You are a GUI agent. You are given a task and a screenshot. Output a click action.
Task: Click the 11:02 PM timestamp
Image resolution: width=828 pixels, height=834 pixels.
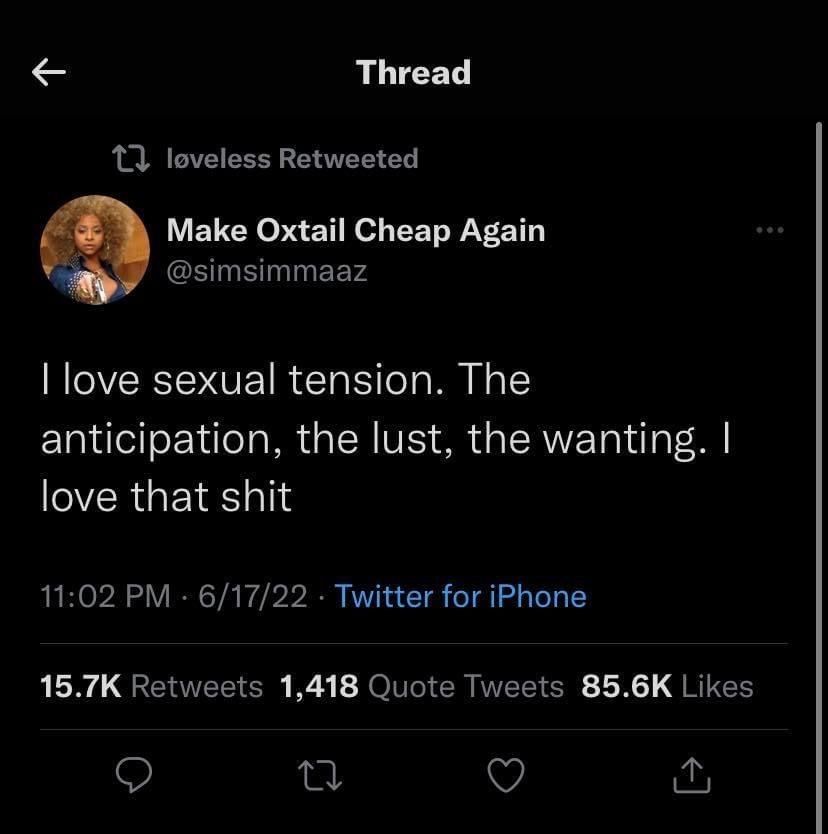(105, 596)
